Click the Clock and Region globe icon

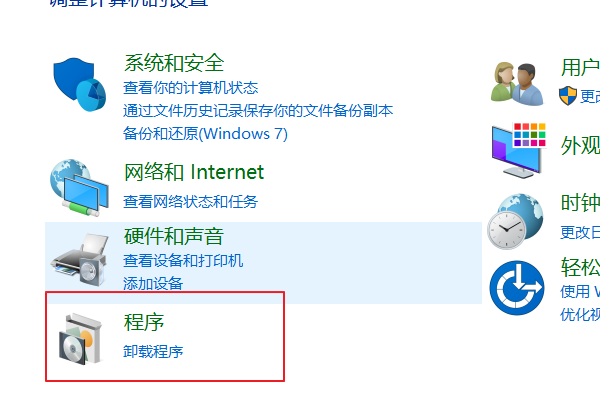point(515,221)
